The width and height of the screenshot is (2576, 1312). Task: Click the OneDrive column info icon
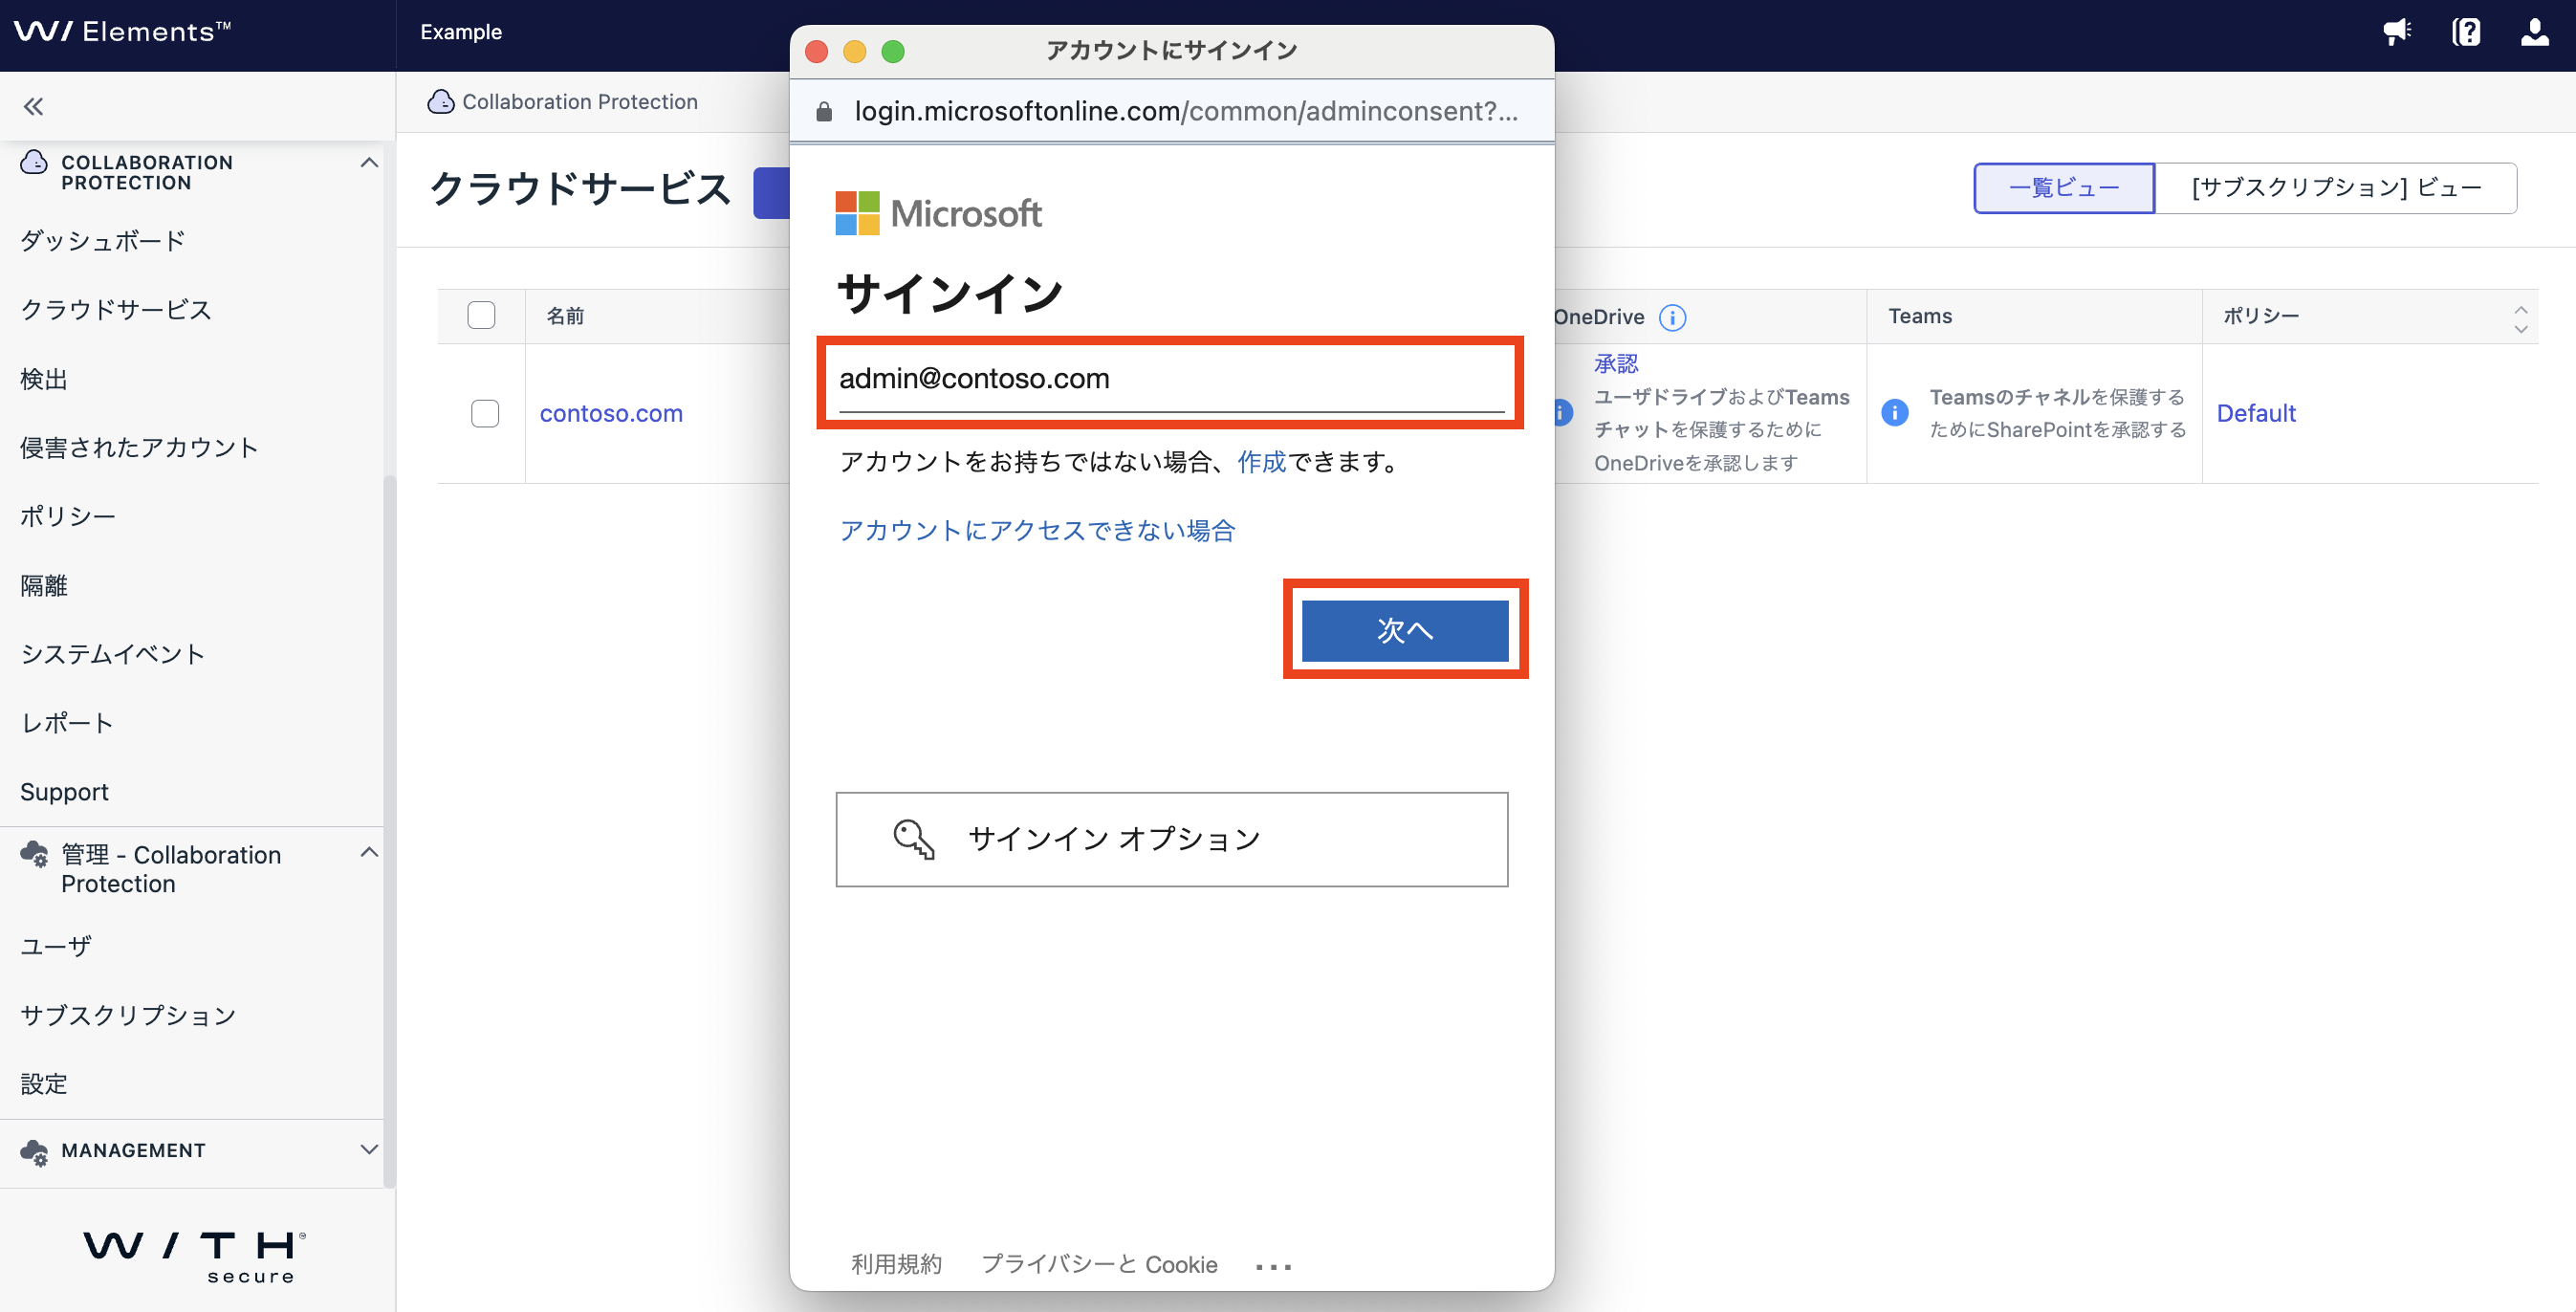pyautogui.click(x=1672, y=317)
